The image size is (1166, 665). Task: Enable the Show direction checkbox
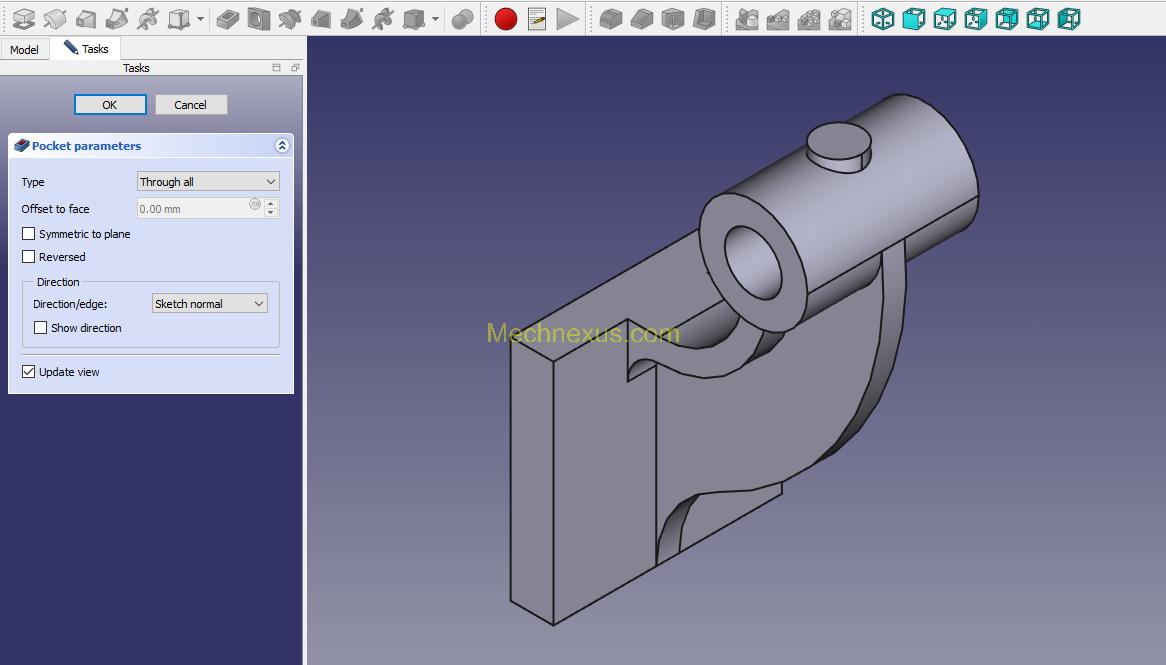pyautogui.click(x=41, y=328)
